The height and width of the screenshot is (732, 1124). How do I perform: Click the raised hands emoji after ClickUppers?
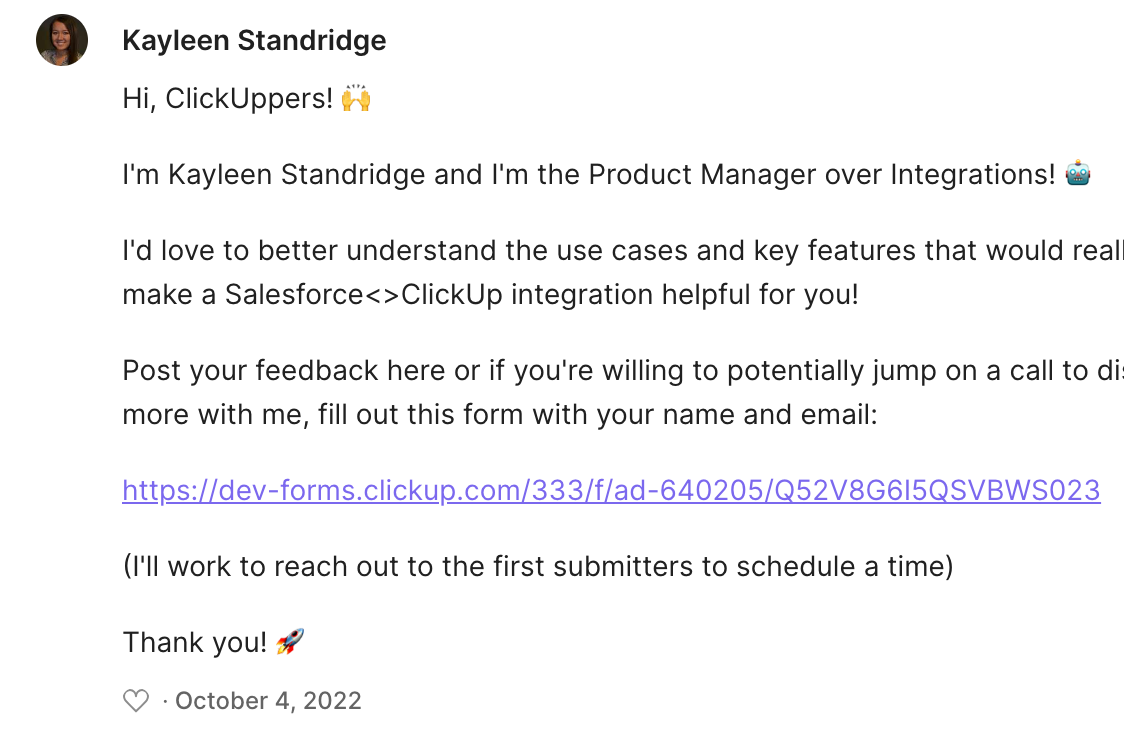(x=356, y=98)
